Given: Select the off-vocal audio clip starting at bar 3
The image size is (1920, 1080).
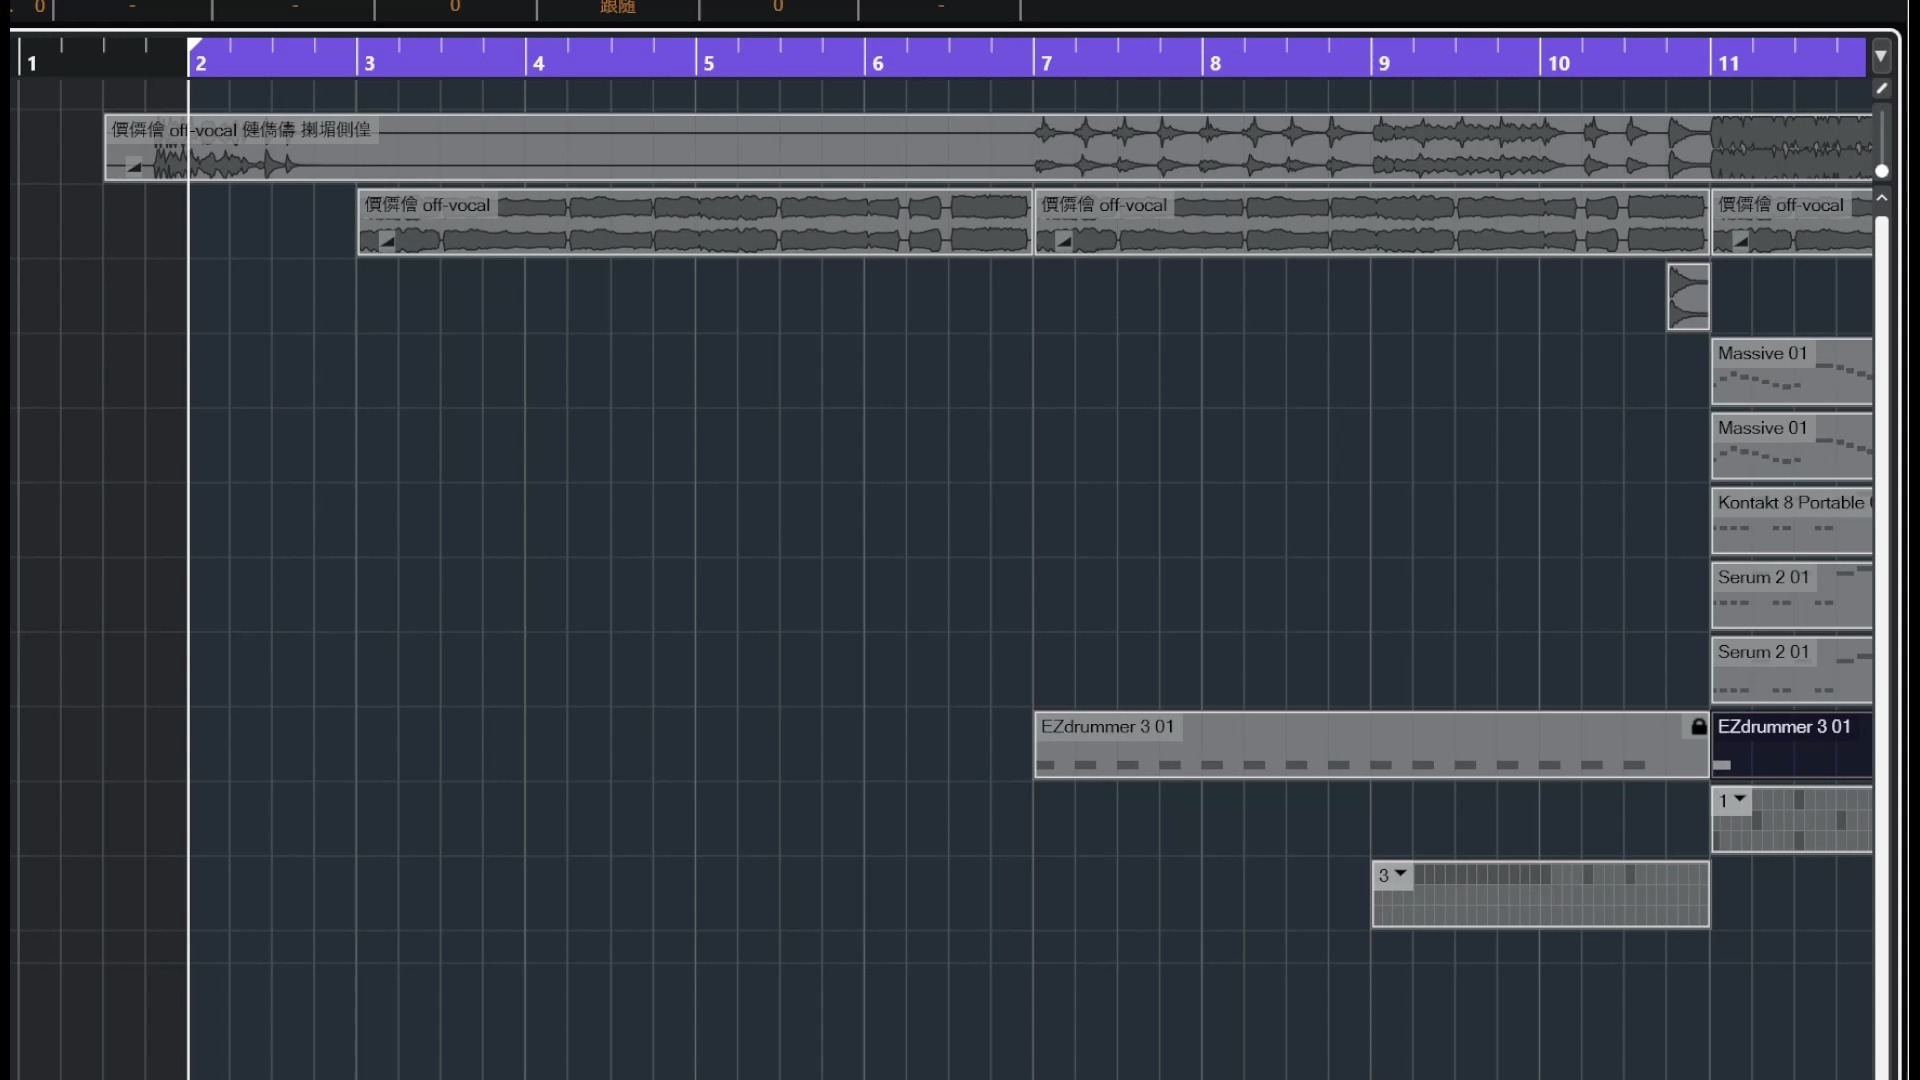Looking at the screenshot, I should tap(695, 222).
